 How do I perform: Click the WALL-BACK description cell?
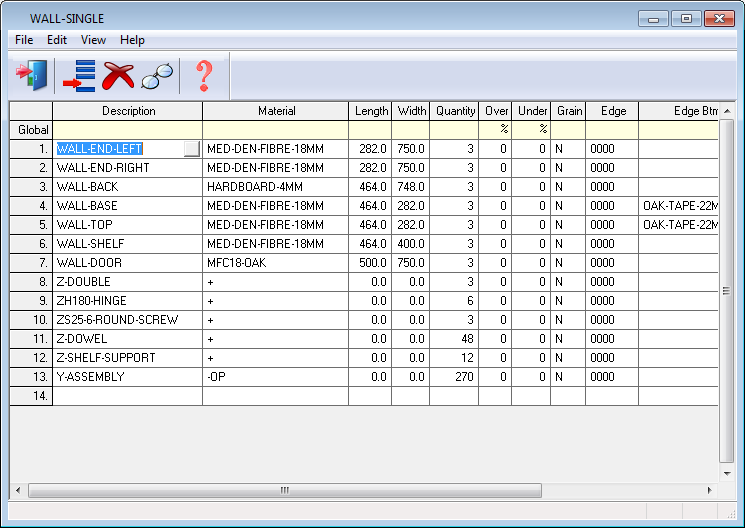128,187
